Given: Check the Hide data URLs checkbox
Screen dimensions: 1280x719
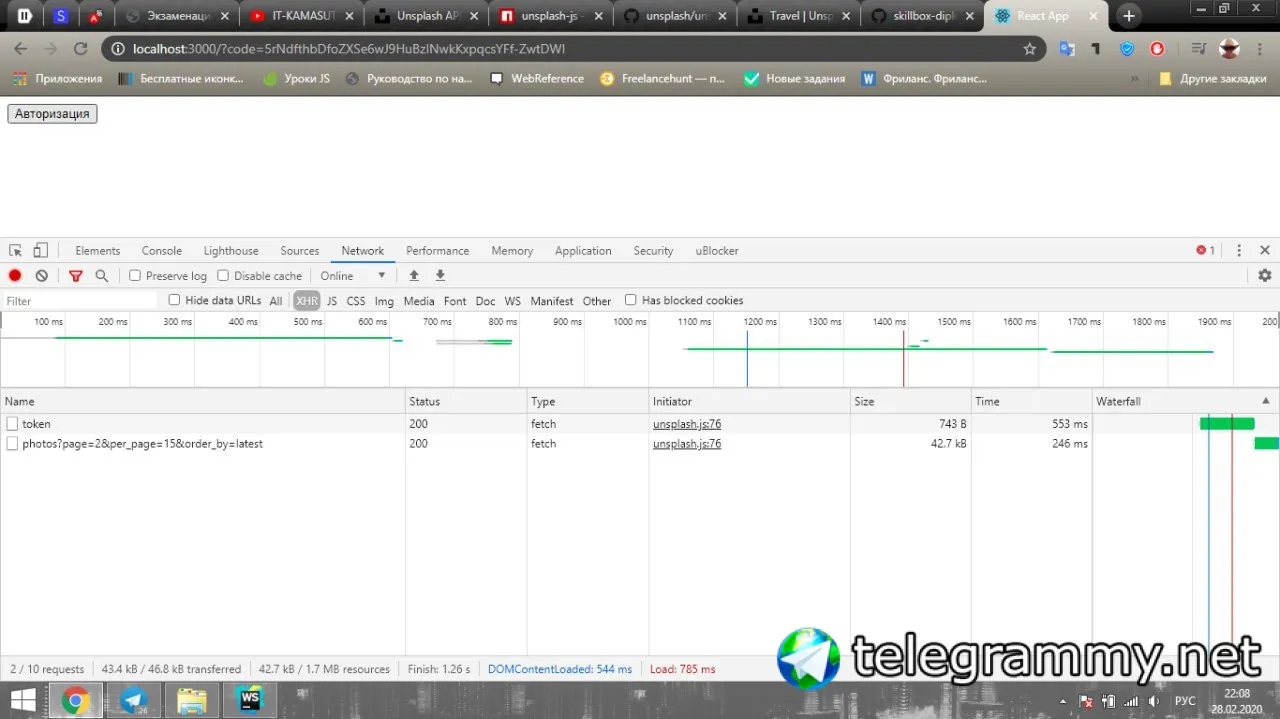Looking at the screenshot, I should coord(174,300).
